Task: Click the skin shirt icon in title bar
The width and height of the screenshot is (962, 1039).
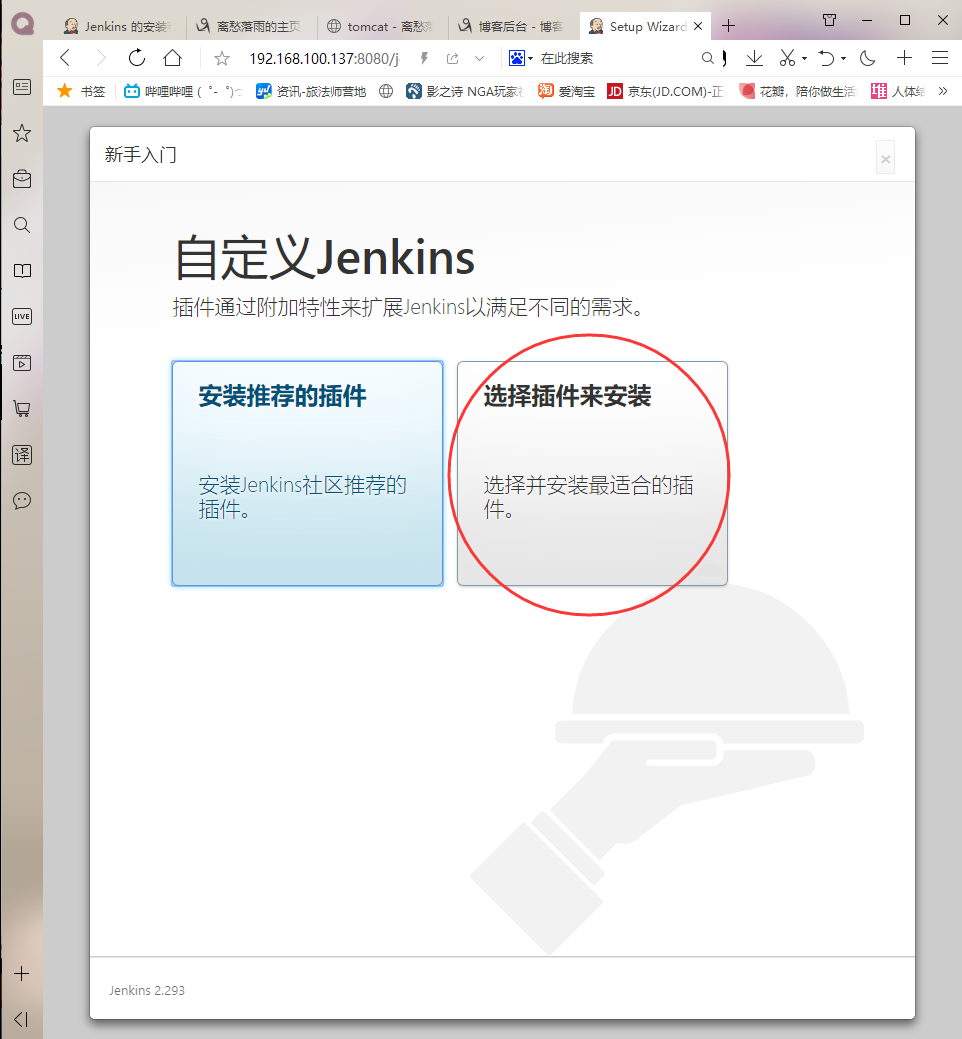Action: pyautogui.click(x=829, y=20)
